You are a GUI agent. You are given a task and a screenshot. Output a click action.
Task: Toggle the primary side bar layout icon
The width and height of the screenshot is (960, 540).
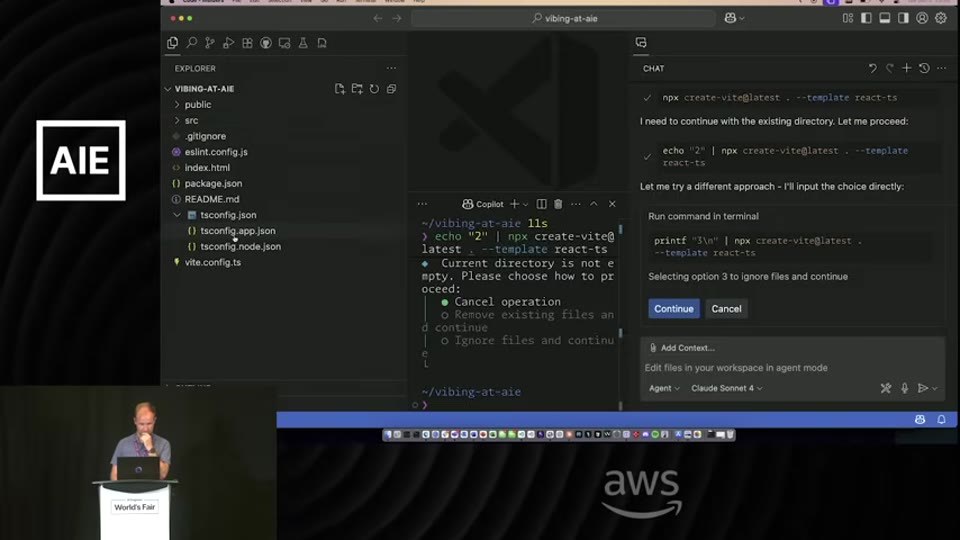click(x=866, y=18)
